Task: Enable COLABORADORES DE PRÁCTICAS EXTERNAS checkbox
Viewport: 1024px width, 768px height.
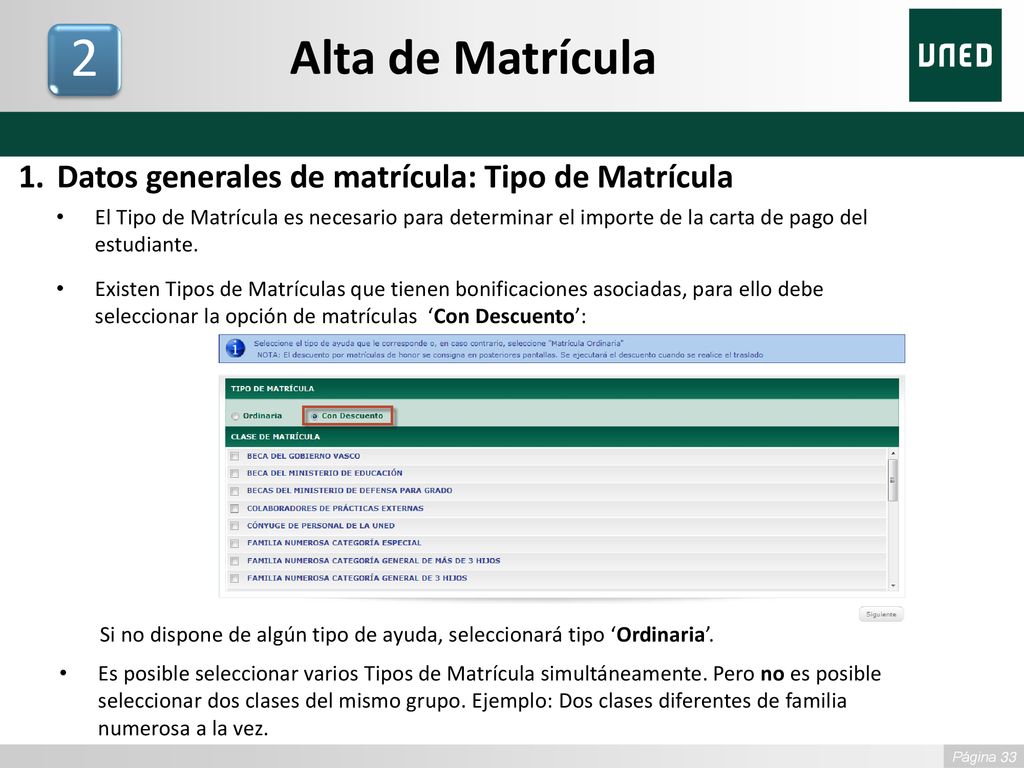Action: [234, 509]
